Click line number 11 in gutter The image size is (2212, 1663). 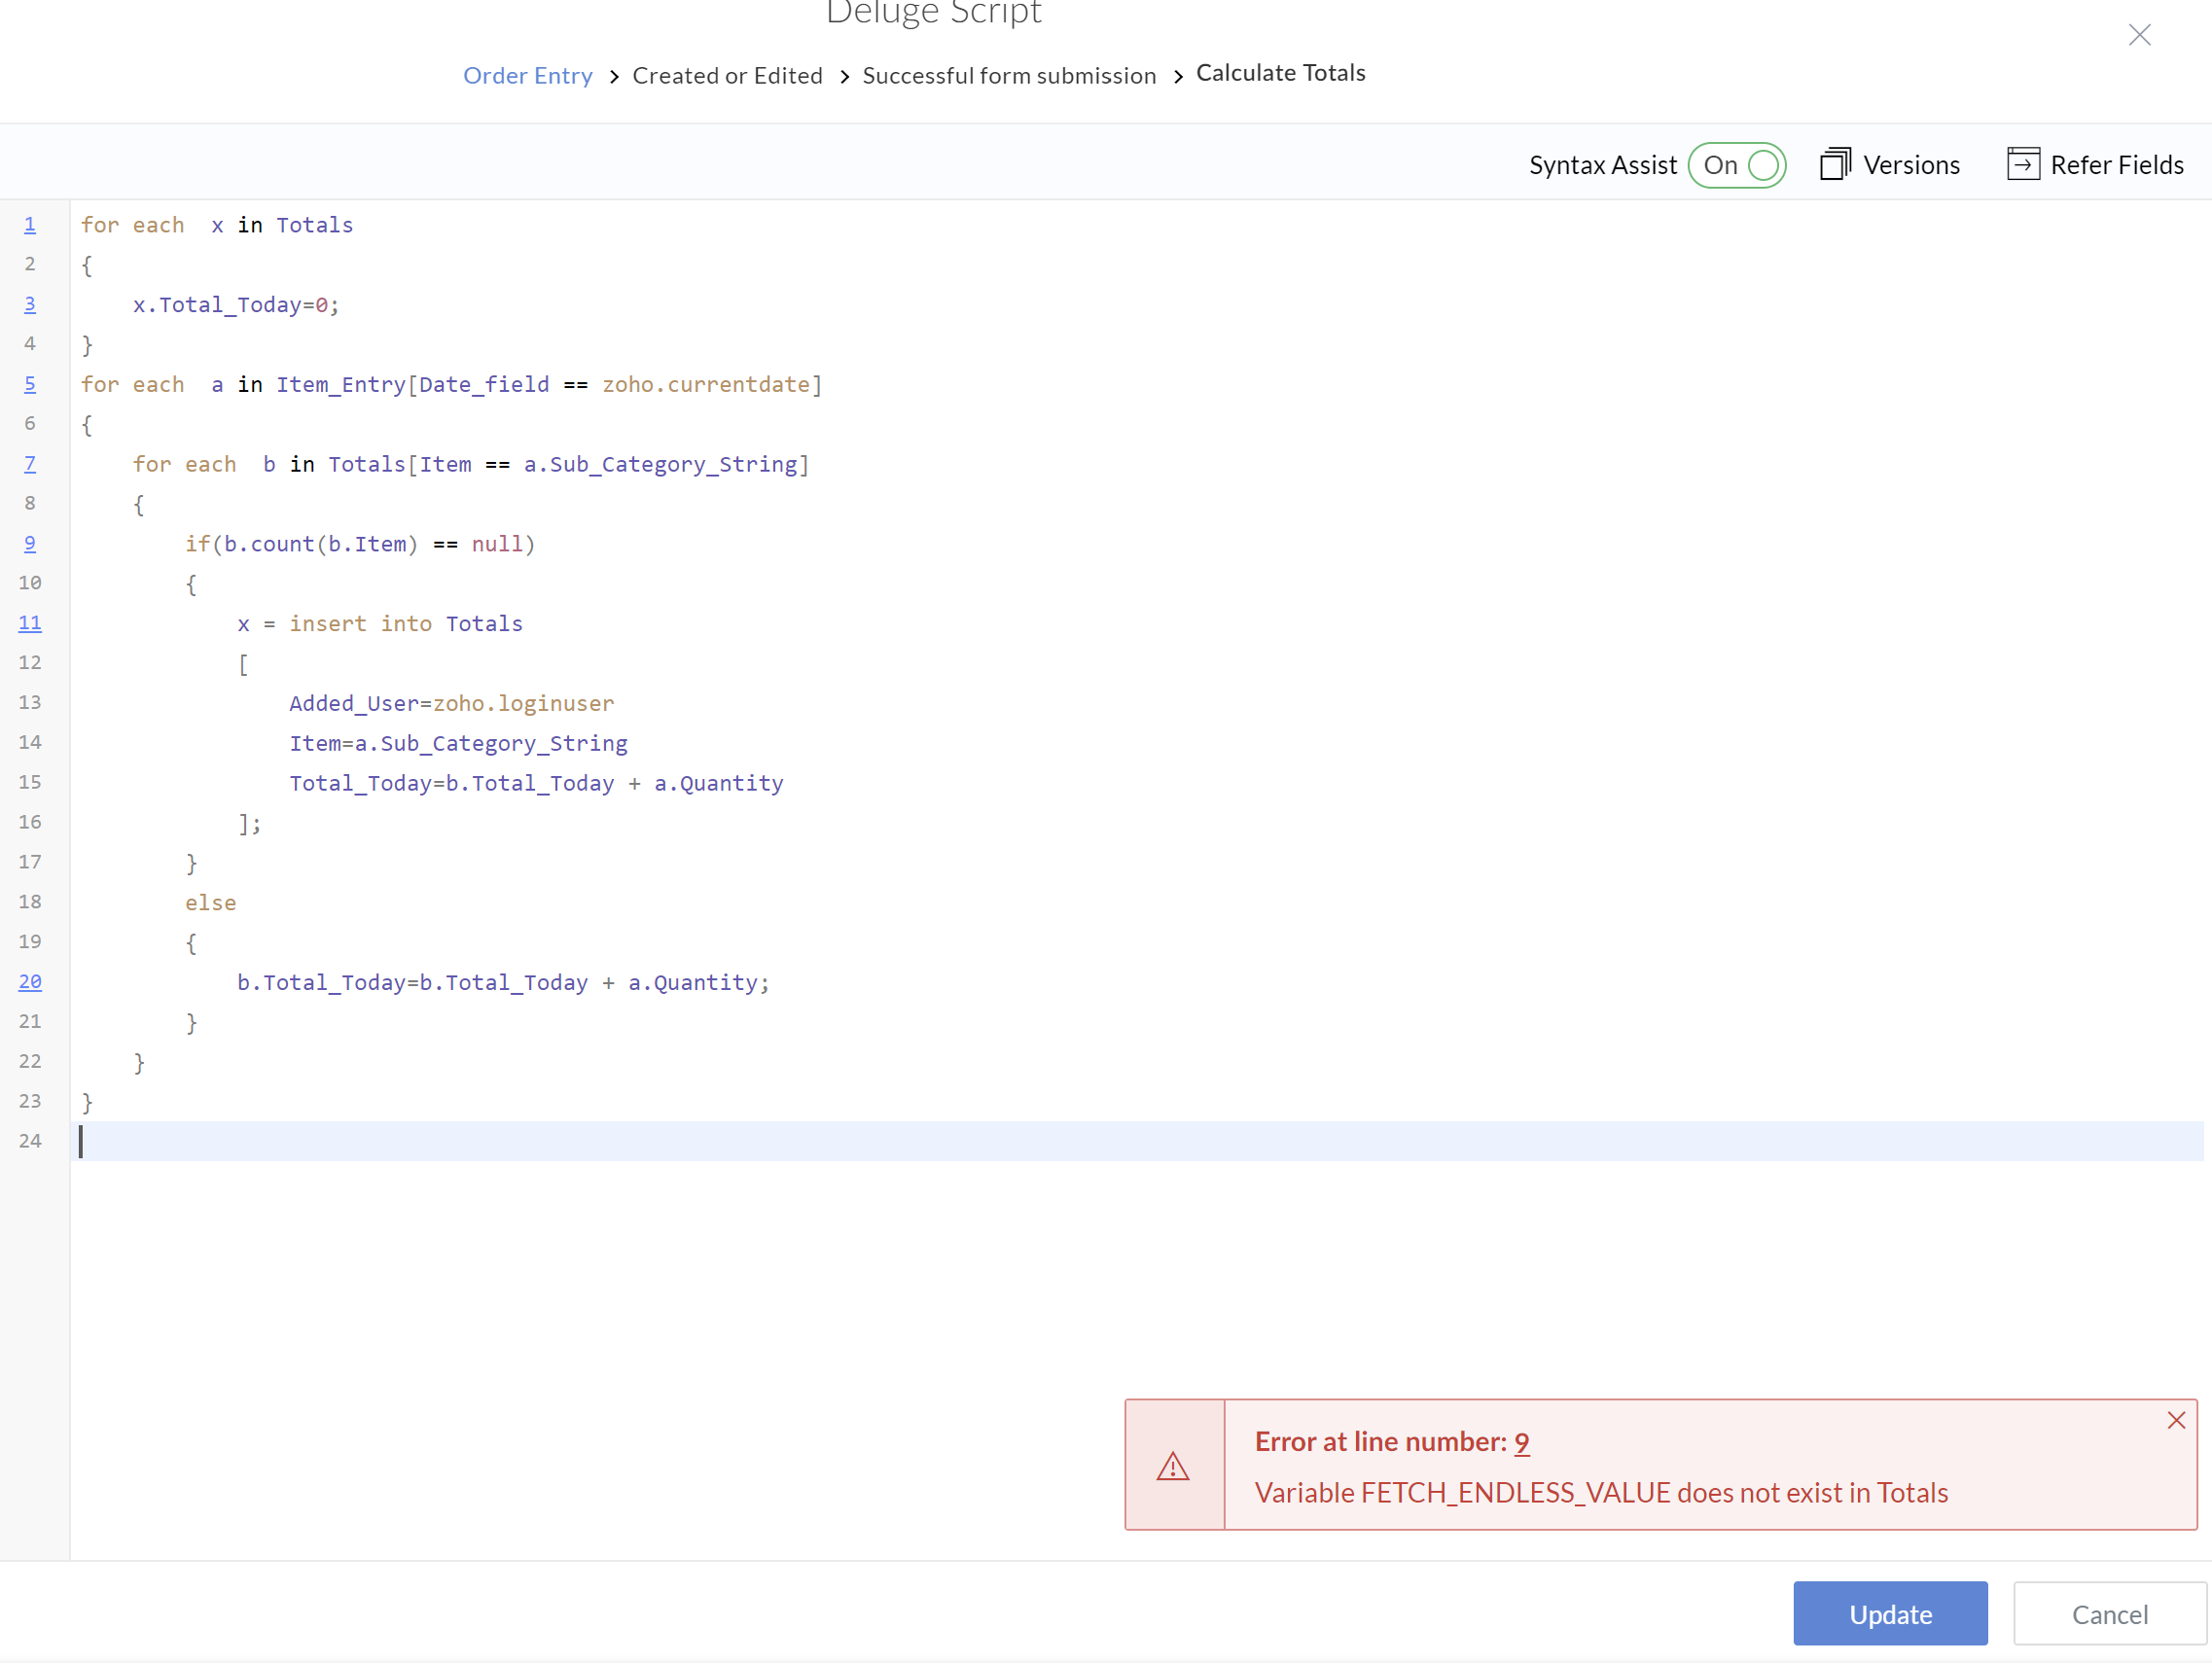coord(30,623)
